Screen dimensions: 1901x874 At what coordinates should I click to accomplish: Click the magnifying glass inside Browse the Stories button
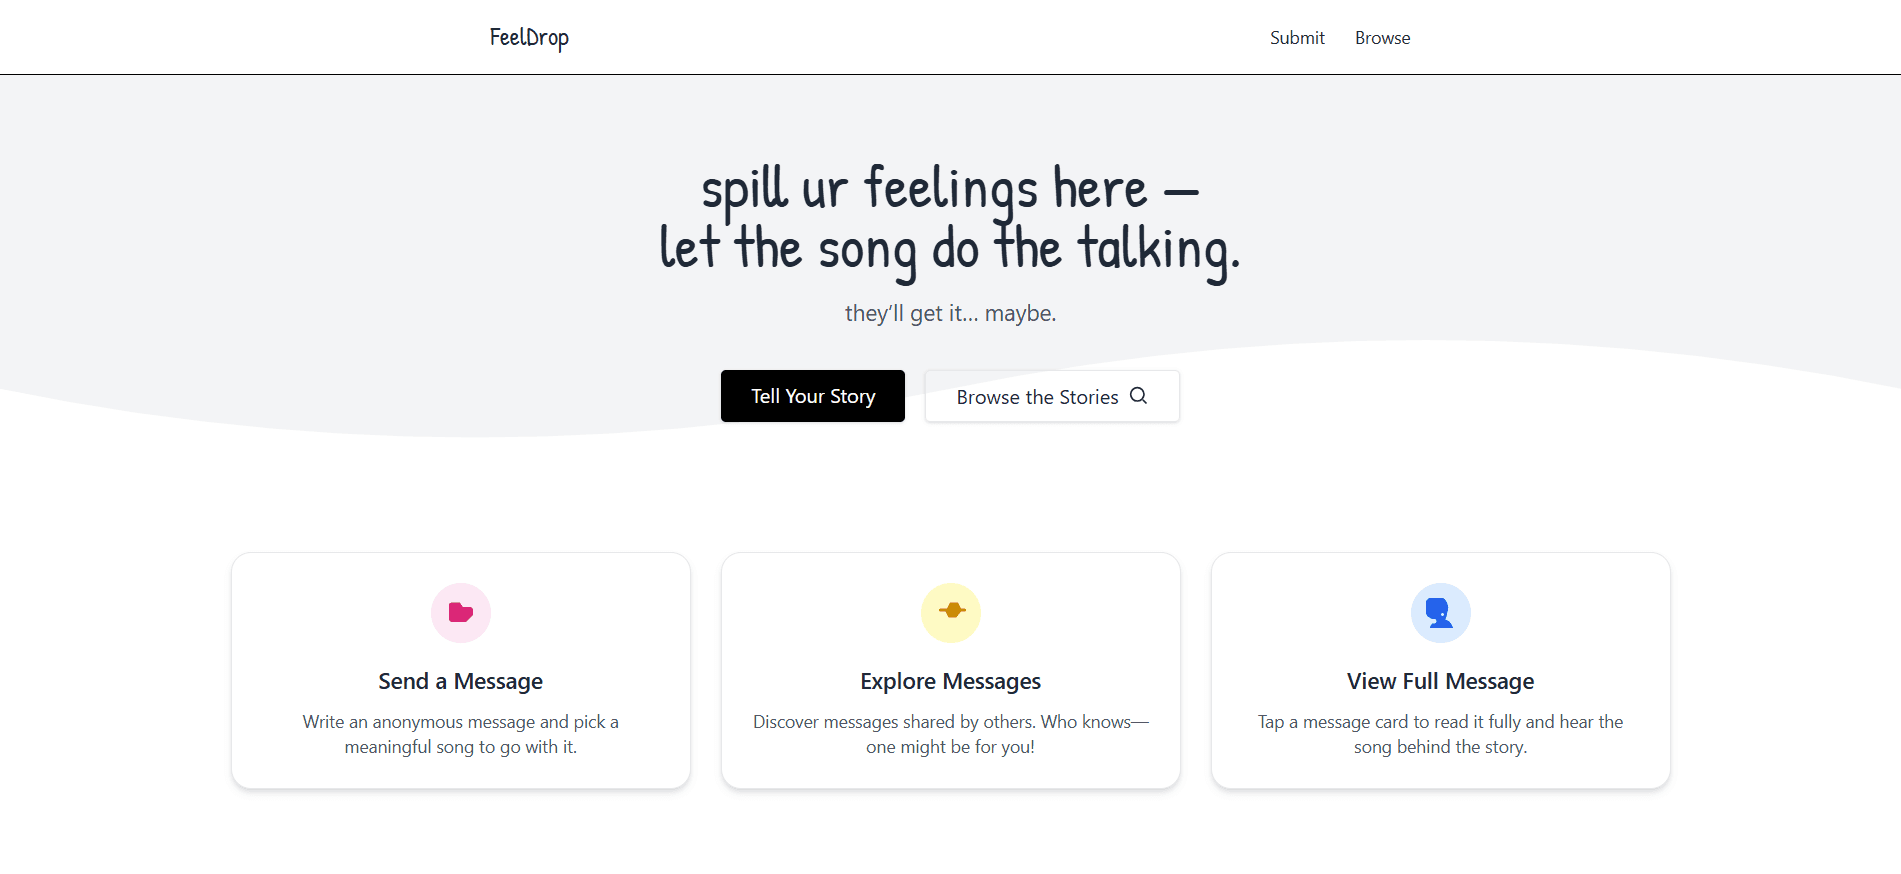click(x=1138, y=396)
